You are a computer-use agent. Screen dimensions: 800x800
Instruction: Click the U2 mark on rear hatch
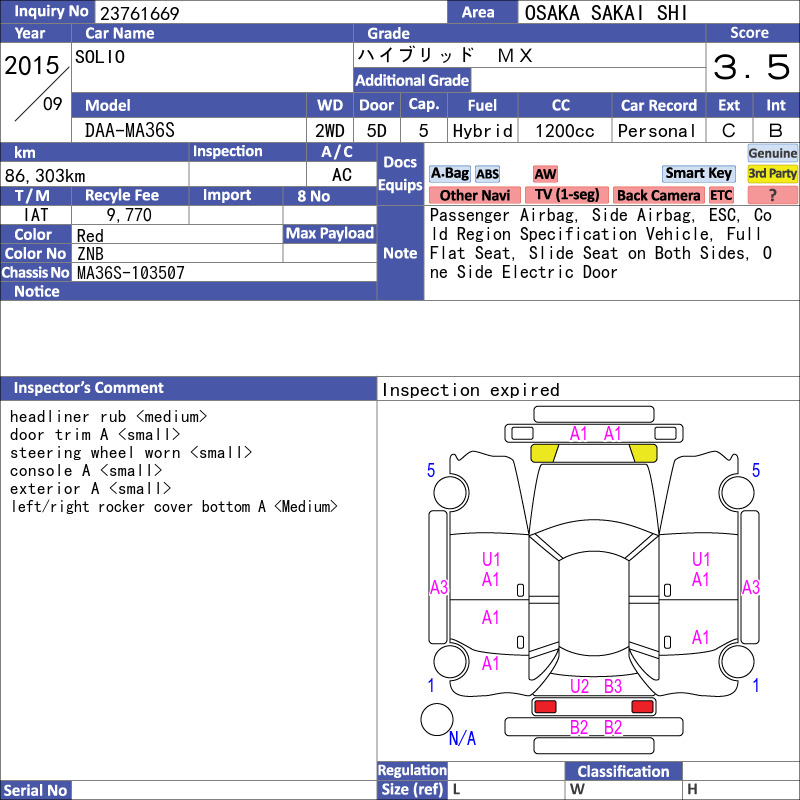click(579, 686)
